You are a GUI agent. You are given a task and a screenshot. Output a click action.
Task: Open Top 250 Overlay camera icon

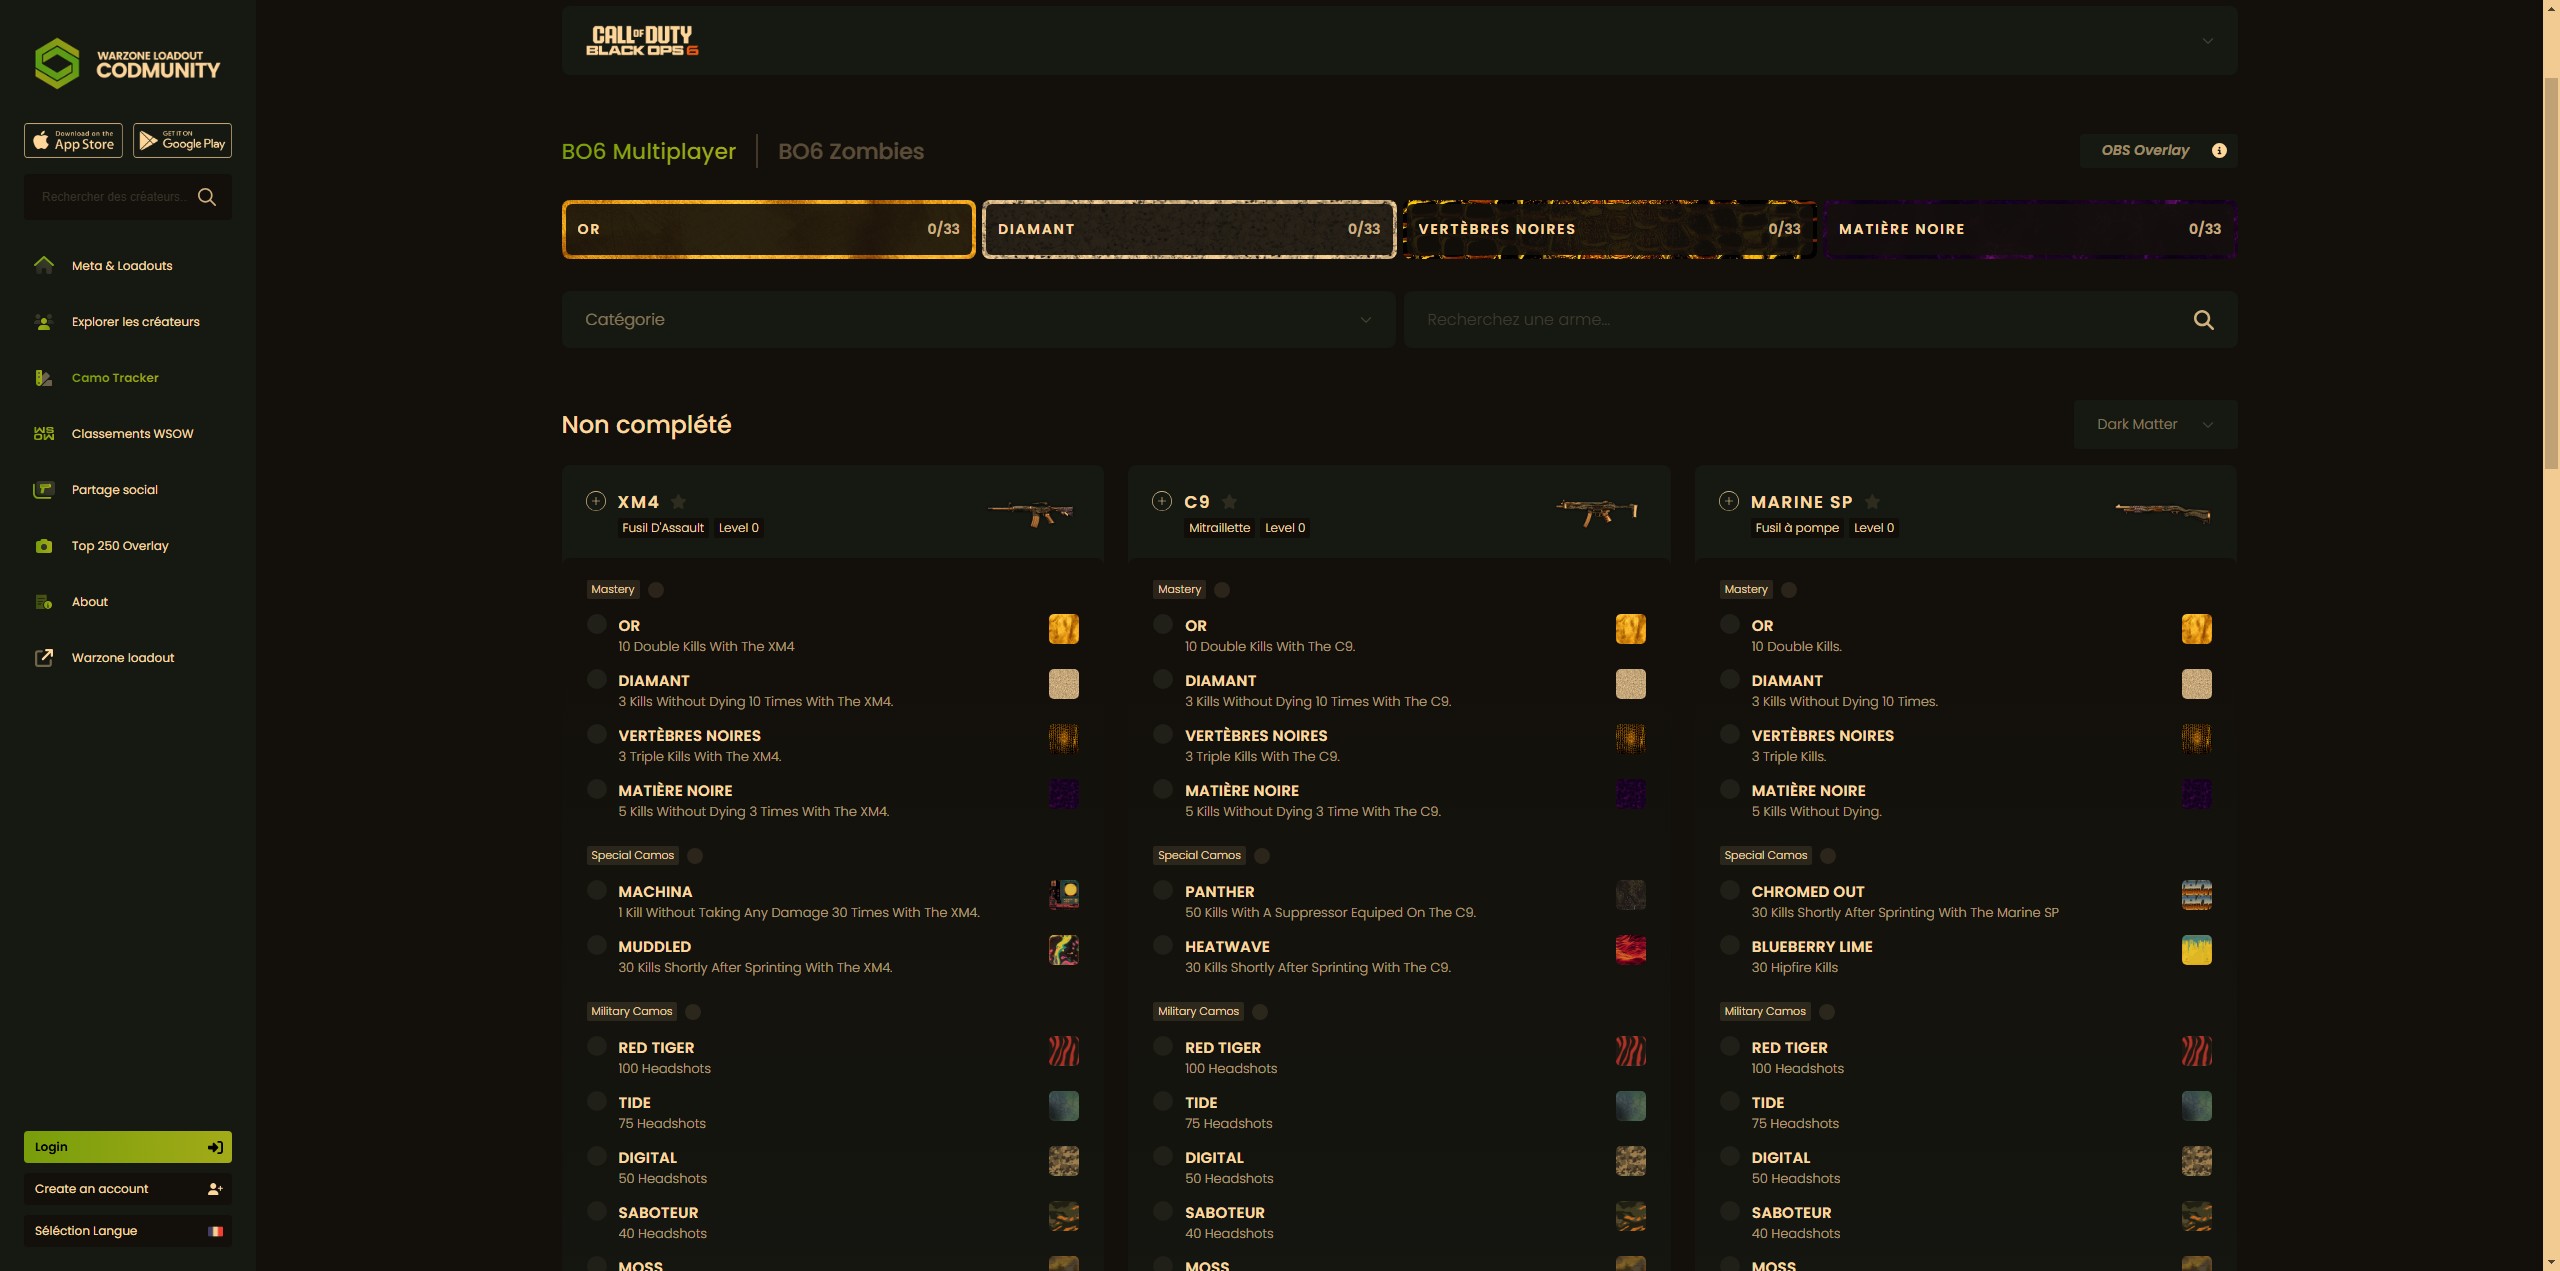click(44, 546)
